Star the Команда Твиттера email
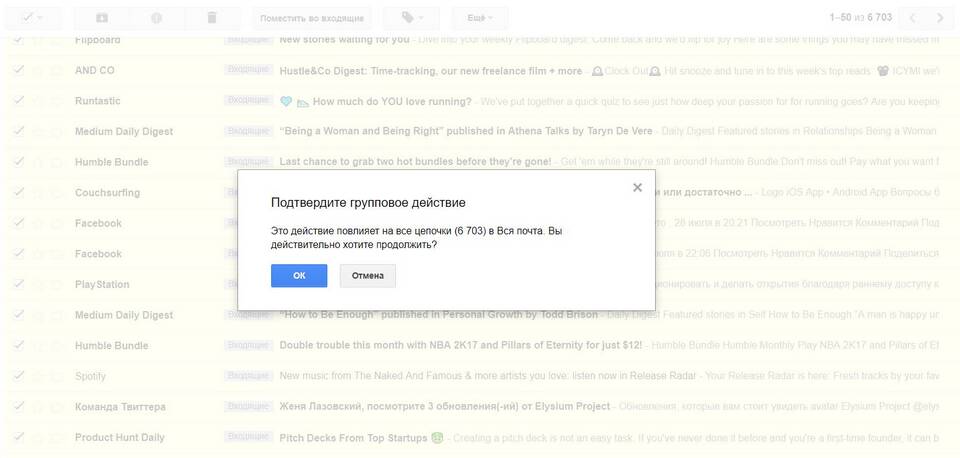Screen dimensions: 960x458 (38, 407)
